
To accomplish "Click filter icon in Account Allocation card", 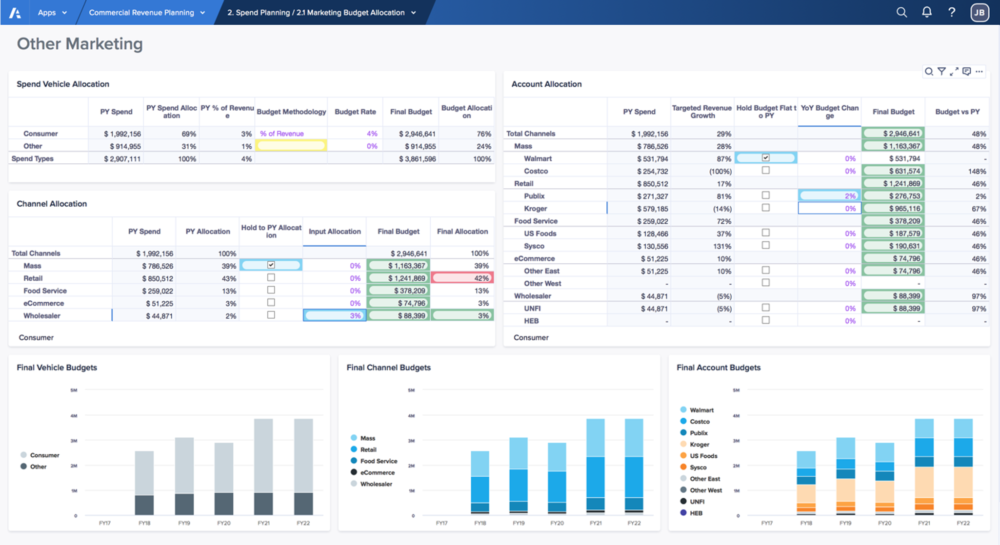I will (941, 71).
